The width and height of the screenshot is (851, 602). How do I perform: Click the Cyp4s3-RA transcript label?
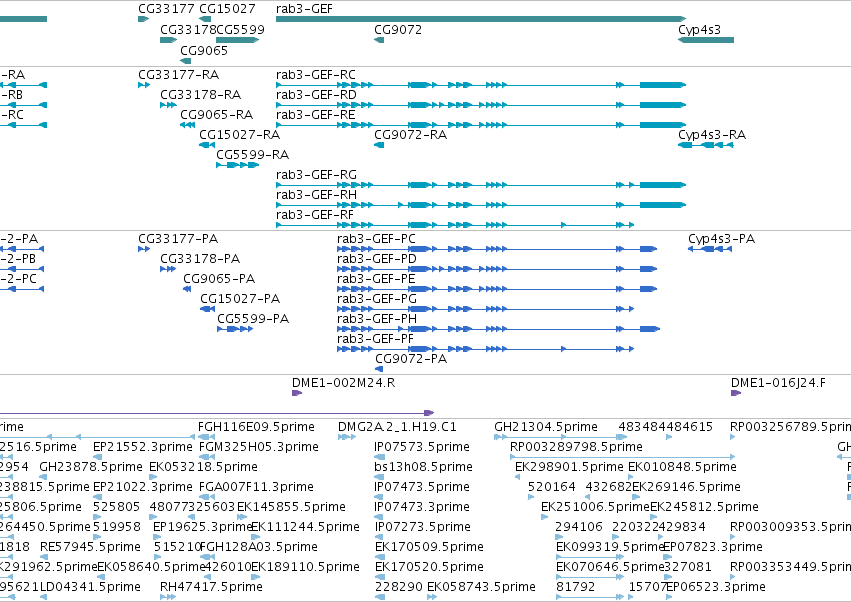click(x=712, y=135)
